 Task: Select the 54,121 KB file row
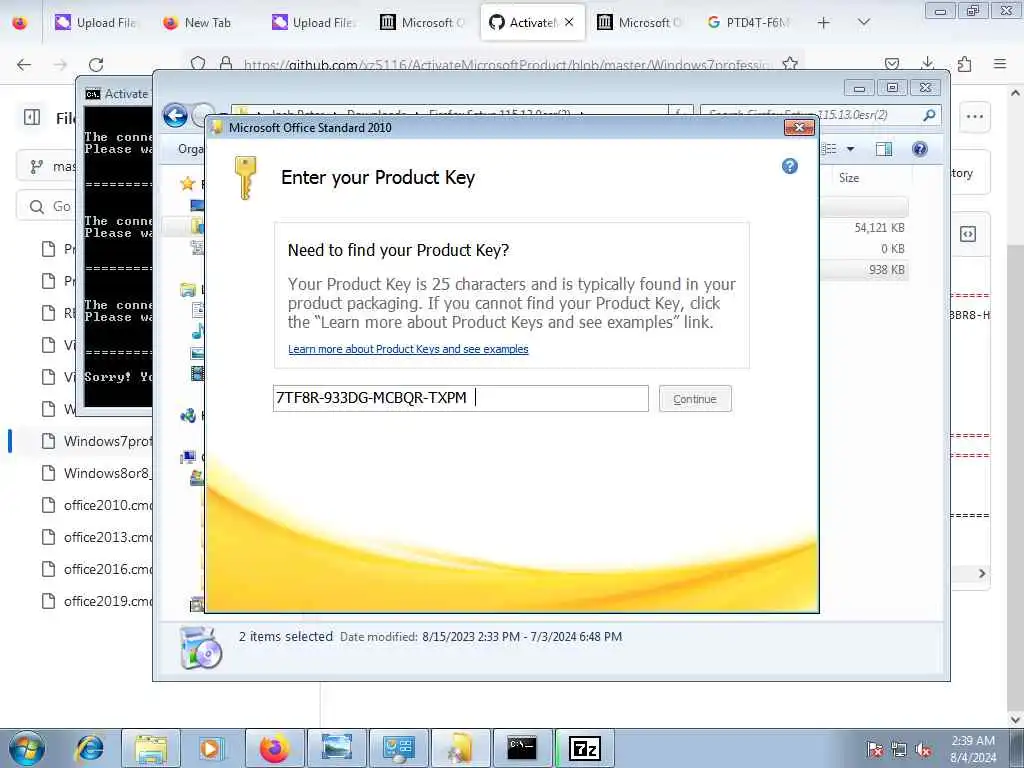(x=864, y=227)
